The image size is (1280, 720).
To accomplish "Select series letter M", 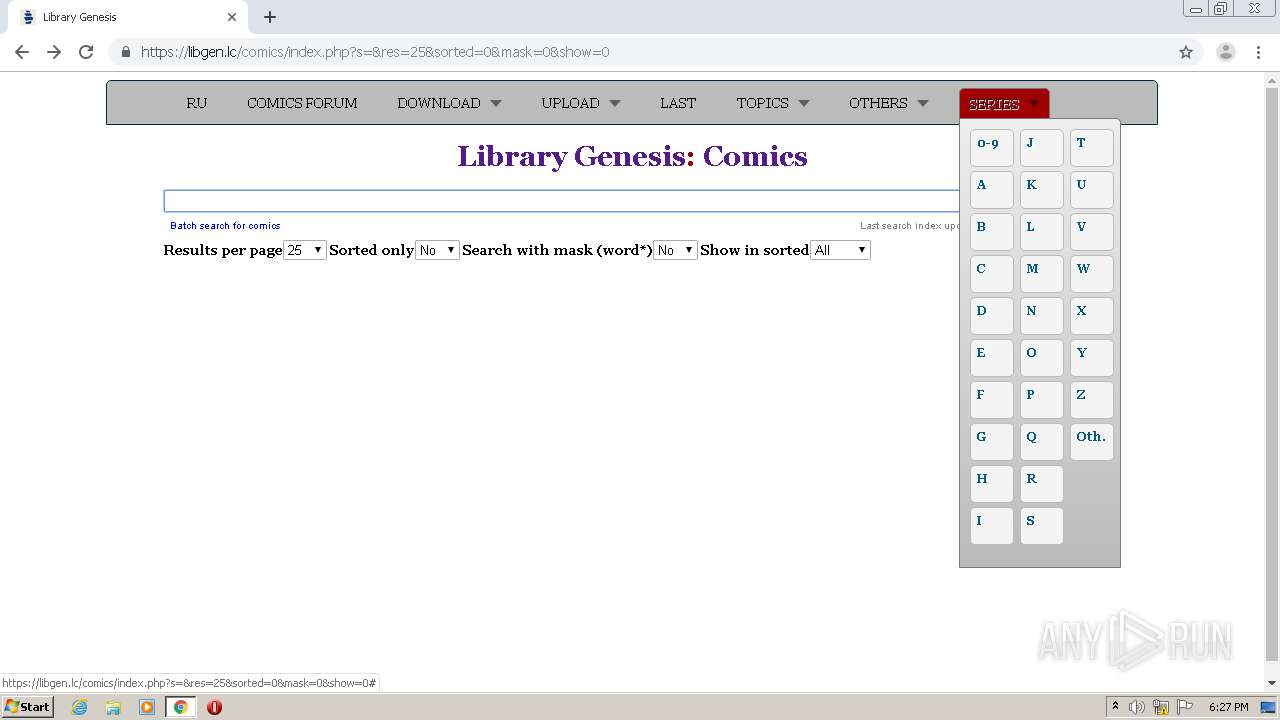I will tap(1042, 274).
